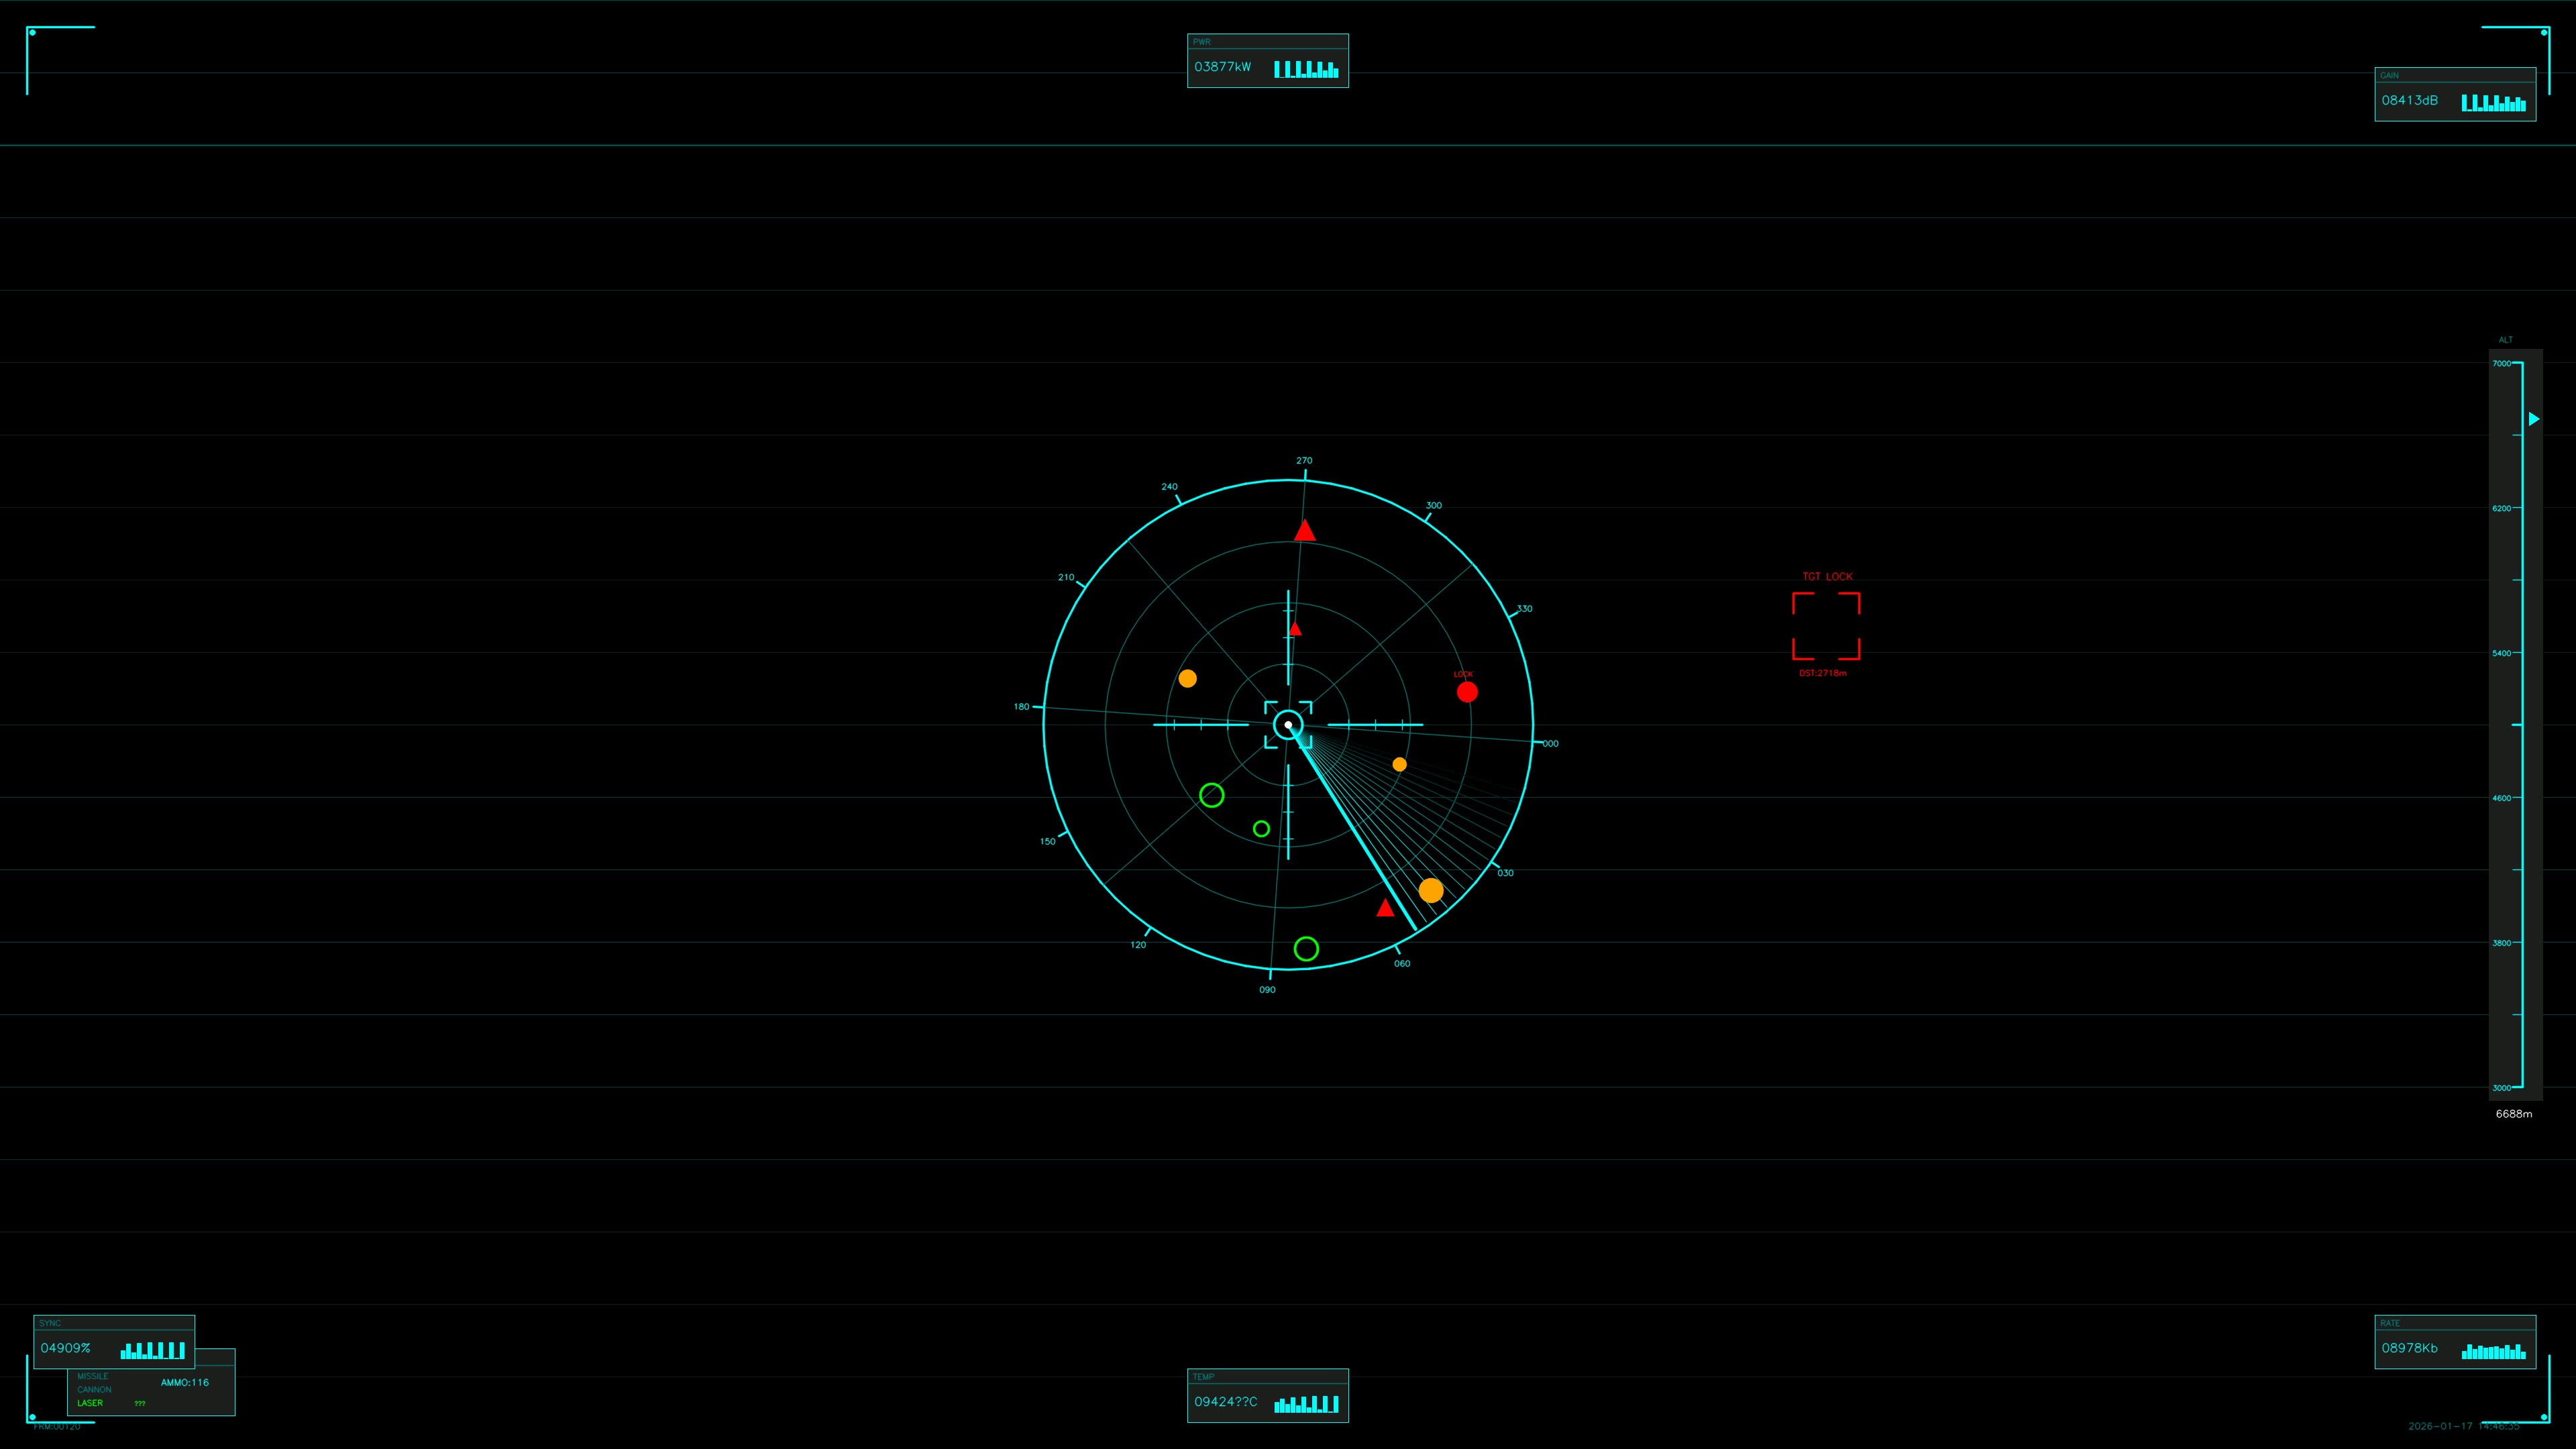The height and width of the screenshot is (1449, 2576).
Task: Activate the LASER weapon mode
Action: point(90,1403)
